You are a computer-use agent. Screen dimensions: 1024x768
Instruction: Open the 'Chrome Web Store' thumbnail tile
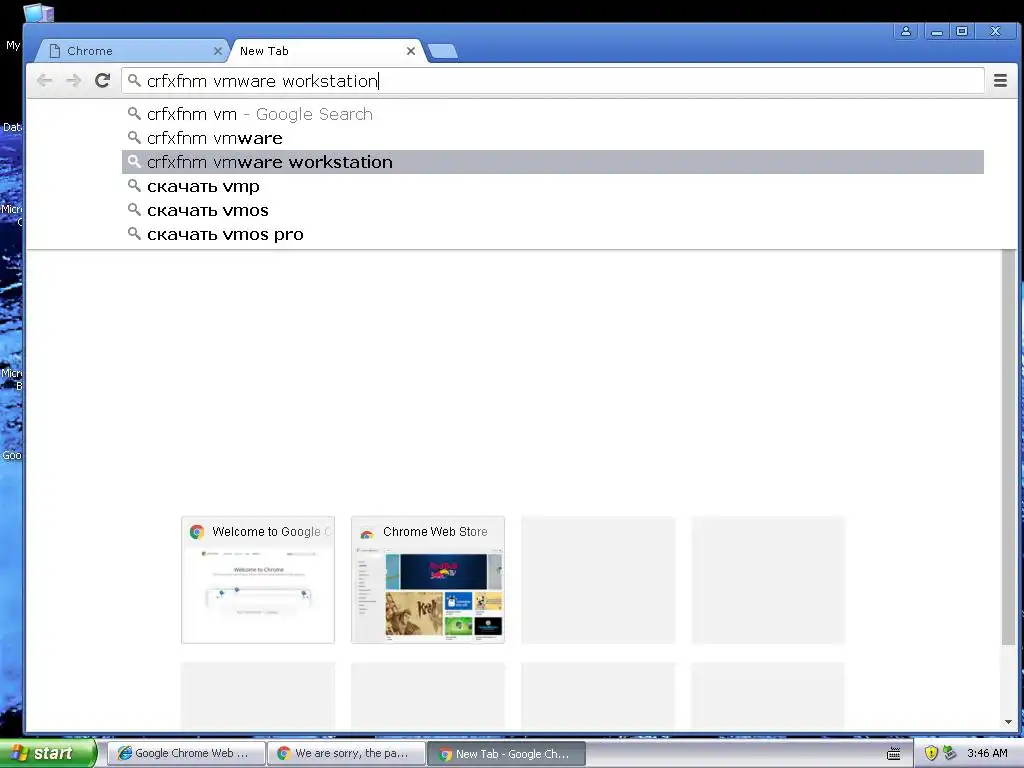coord(428,580)
